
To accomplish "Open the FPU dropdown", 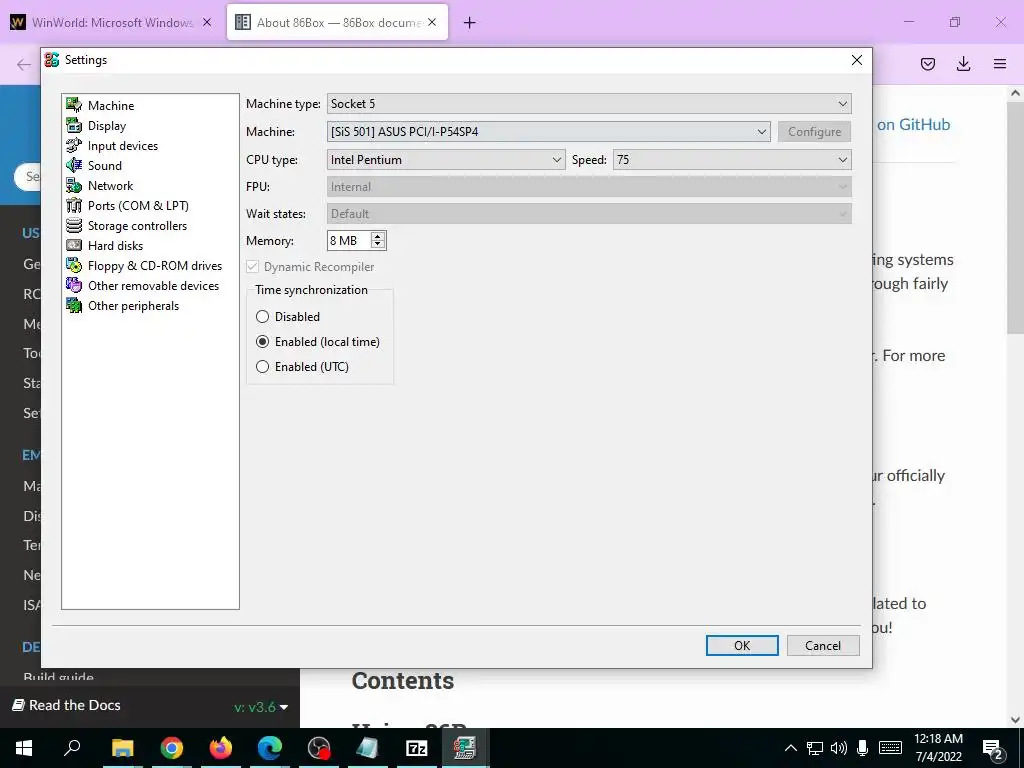I will (589, 187).
